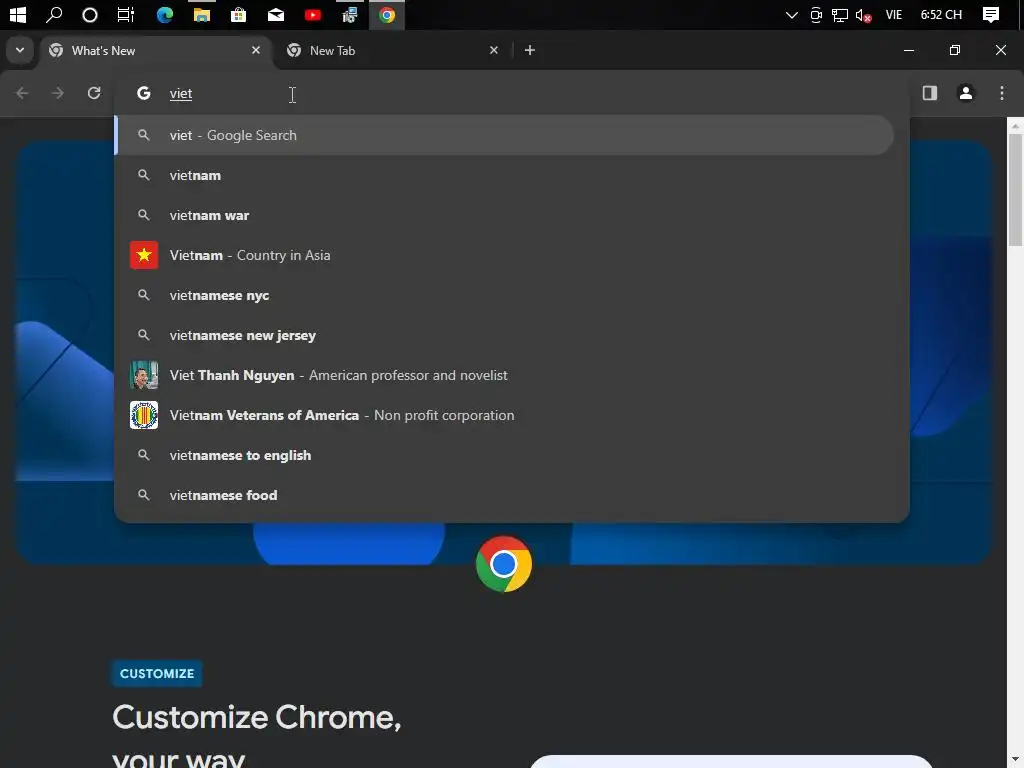Viewport: 1024px width, 768px height.
Task: Click the Vietnam Veterans of America logo
Action: coord(144,415)
